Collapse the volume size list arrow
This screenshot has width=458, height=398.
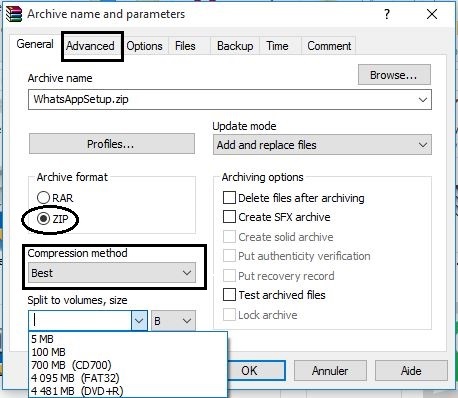coord(139,321)
